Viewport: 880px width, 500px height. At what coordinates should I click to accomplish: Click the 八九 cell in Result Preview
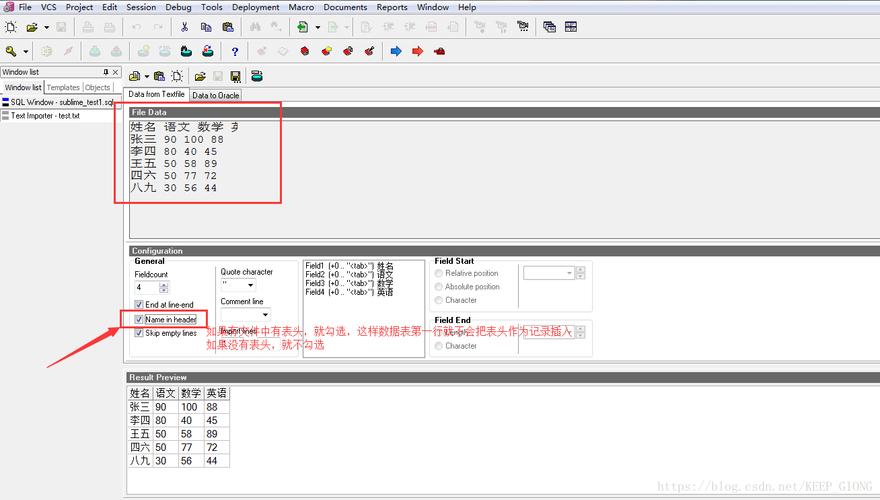[140, 461]
